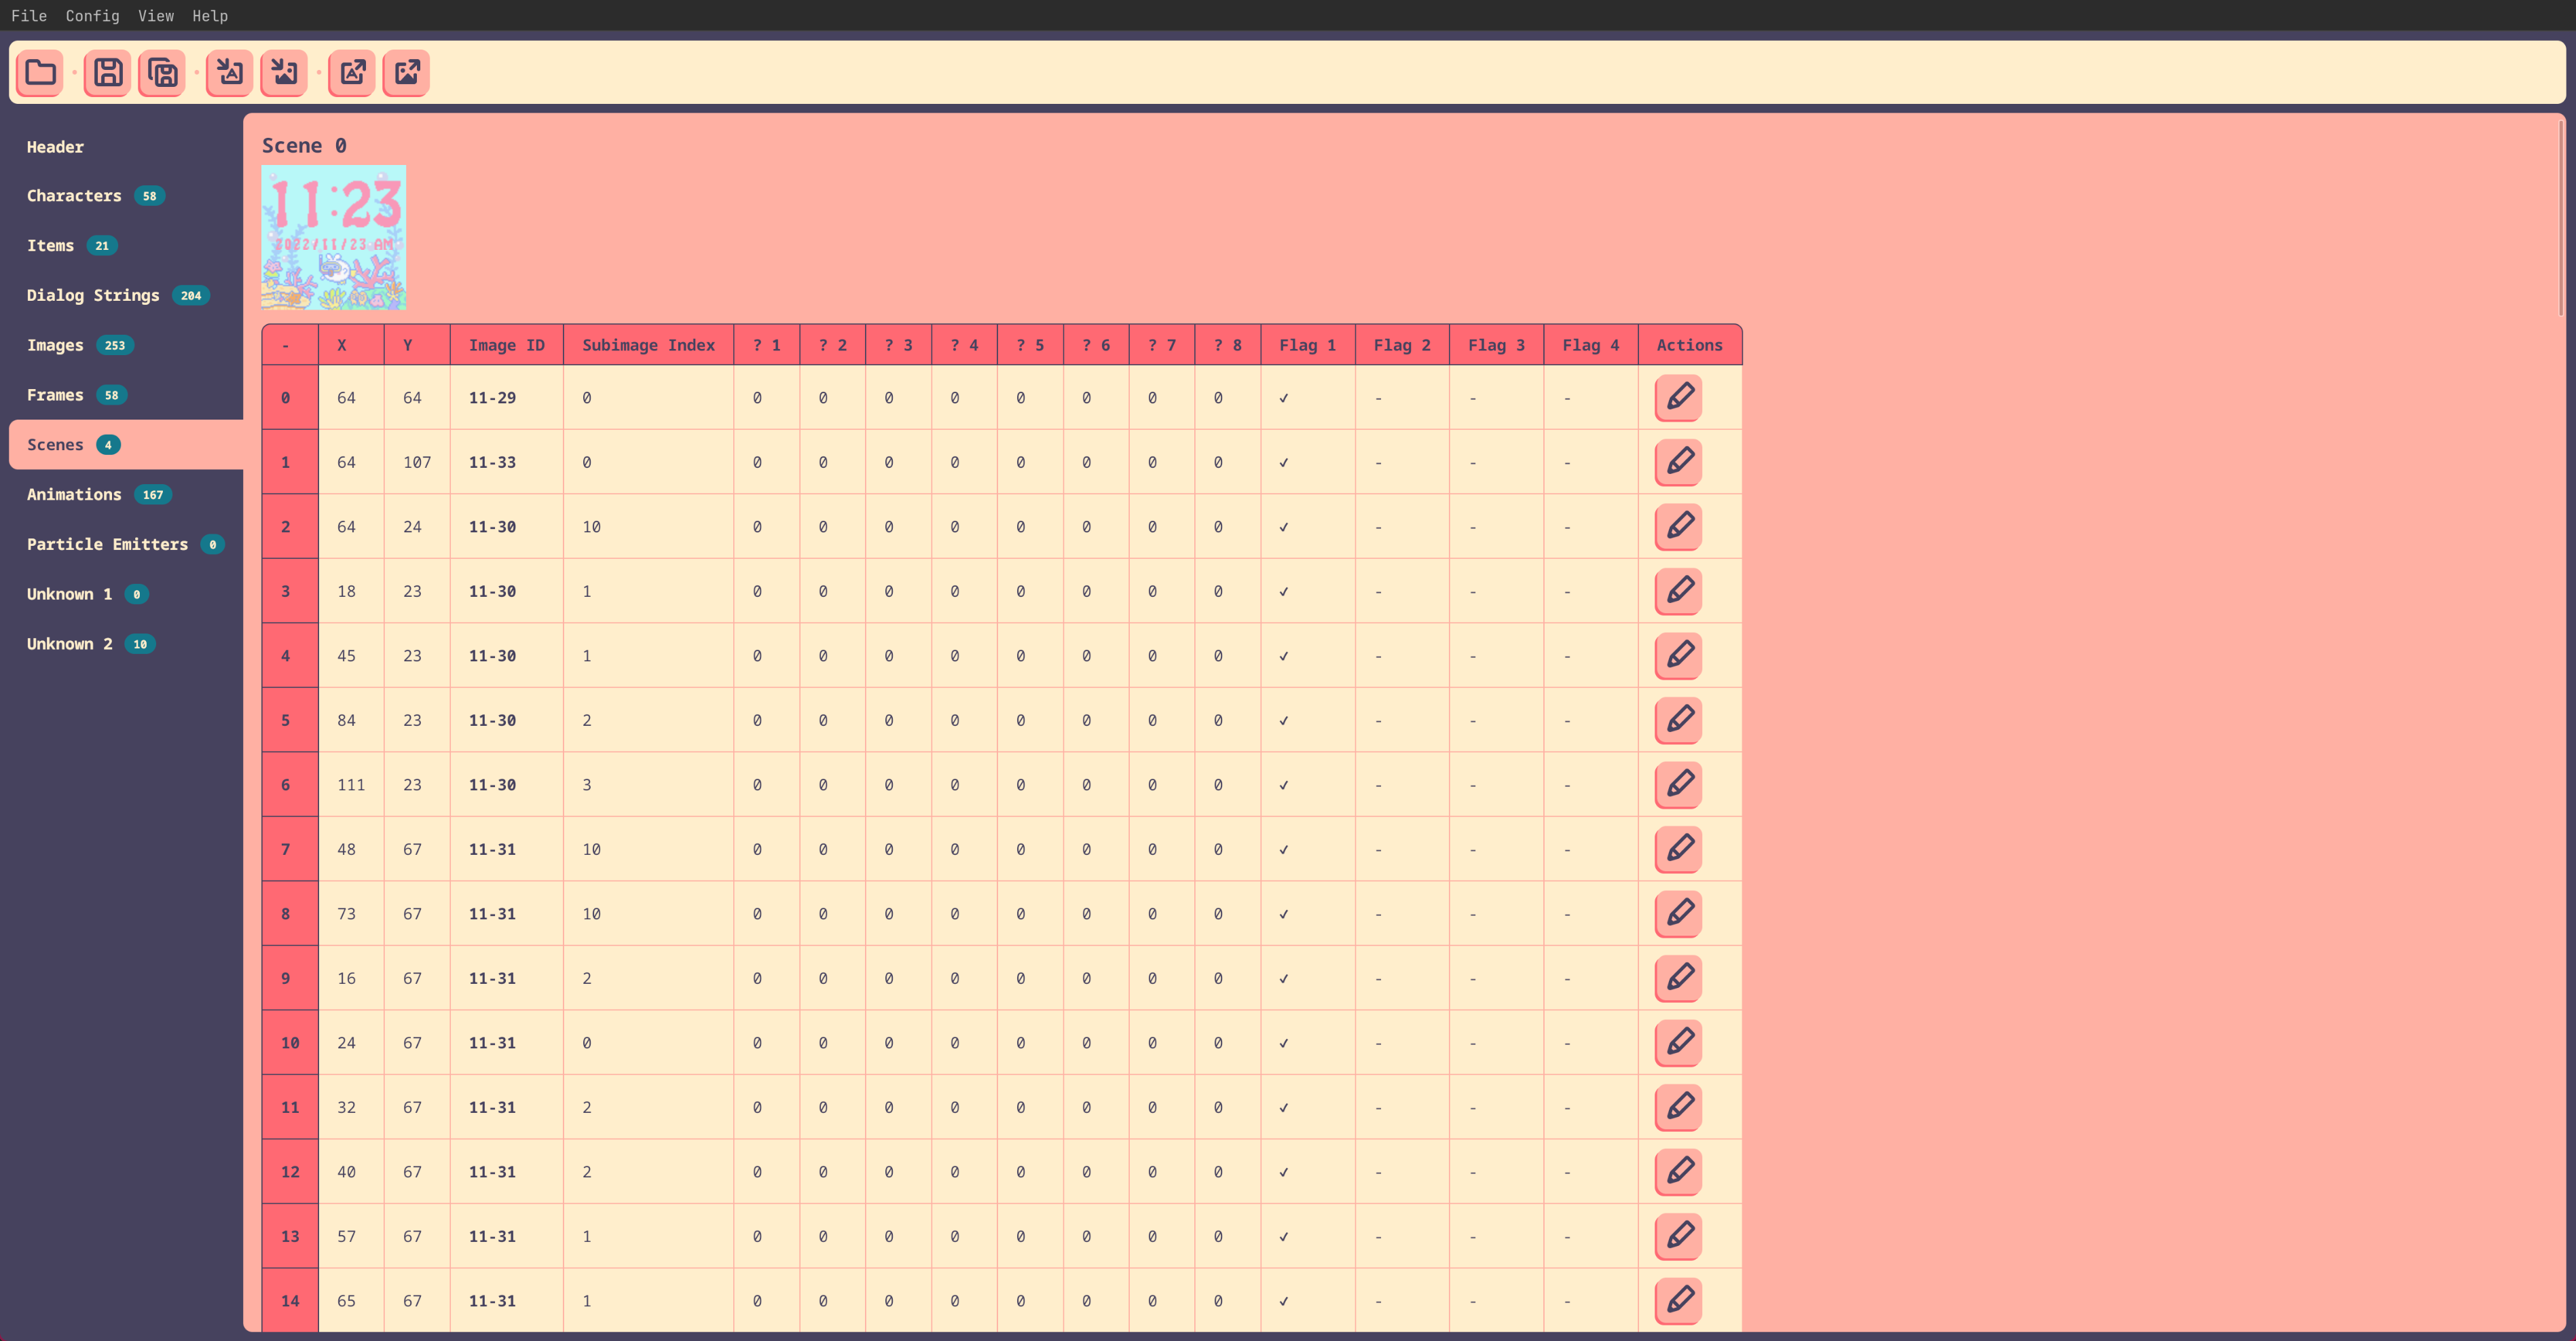Go to the Frames section
The width and height of the screenshot is (2576, 1341).
tap(126, 395)
